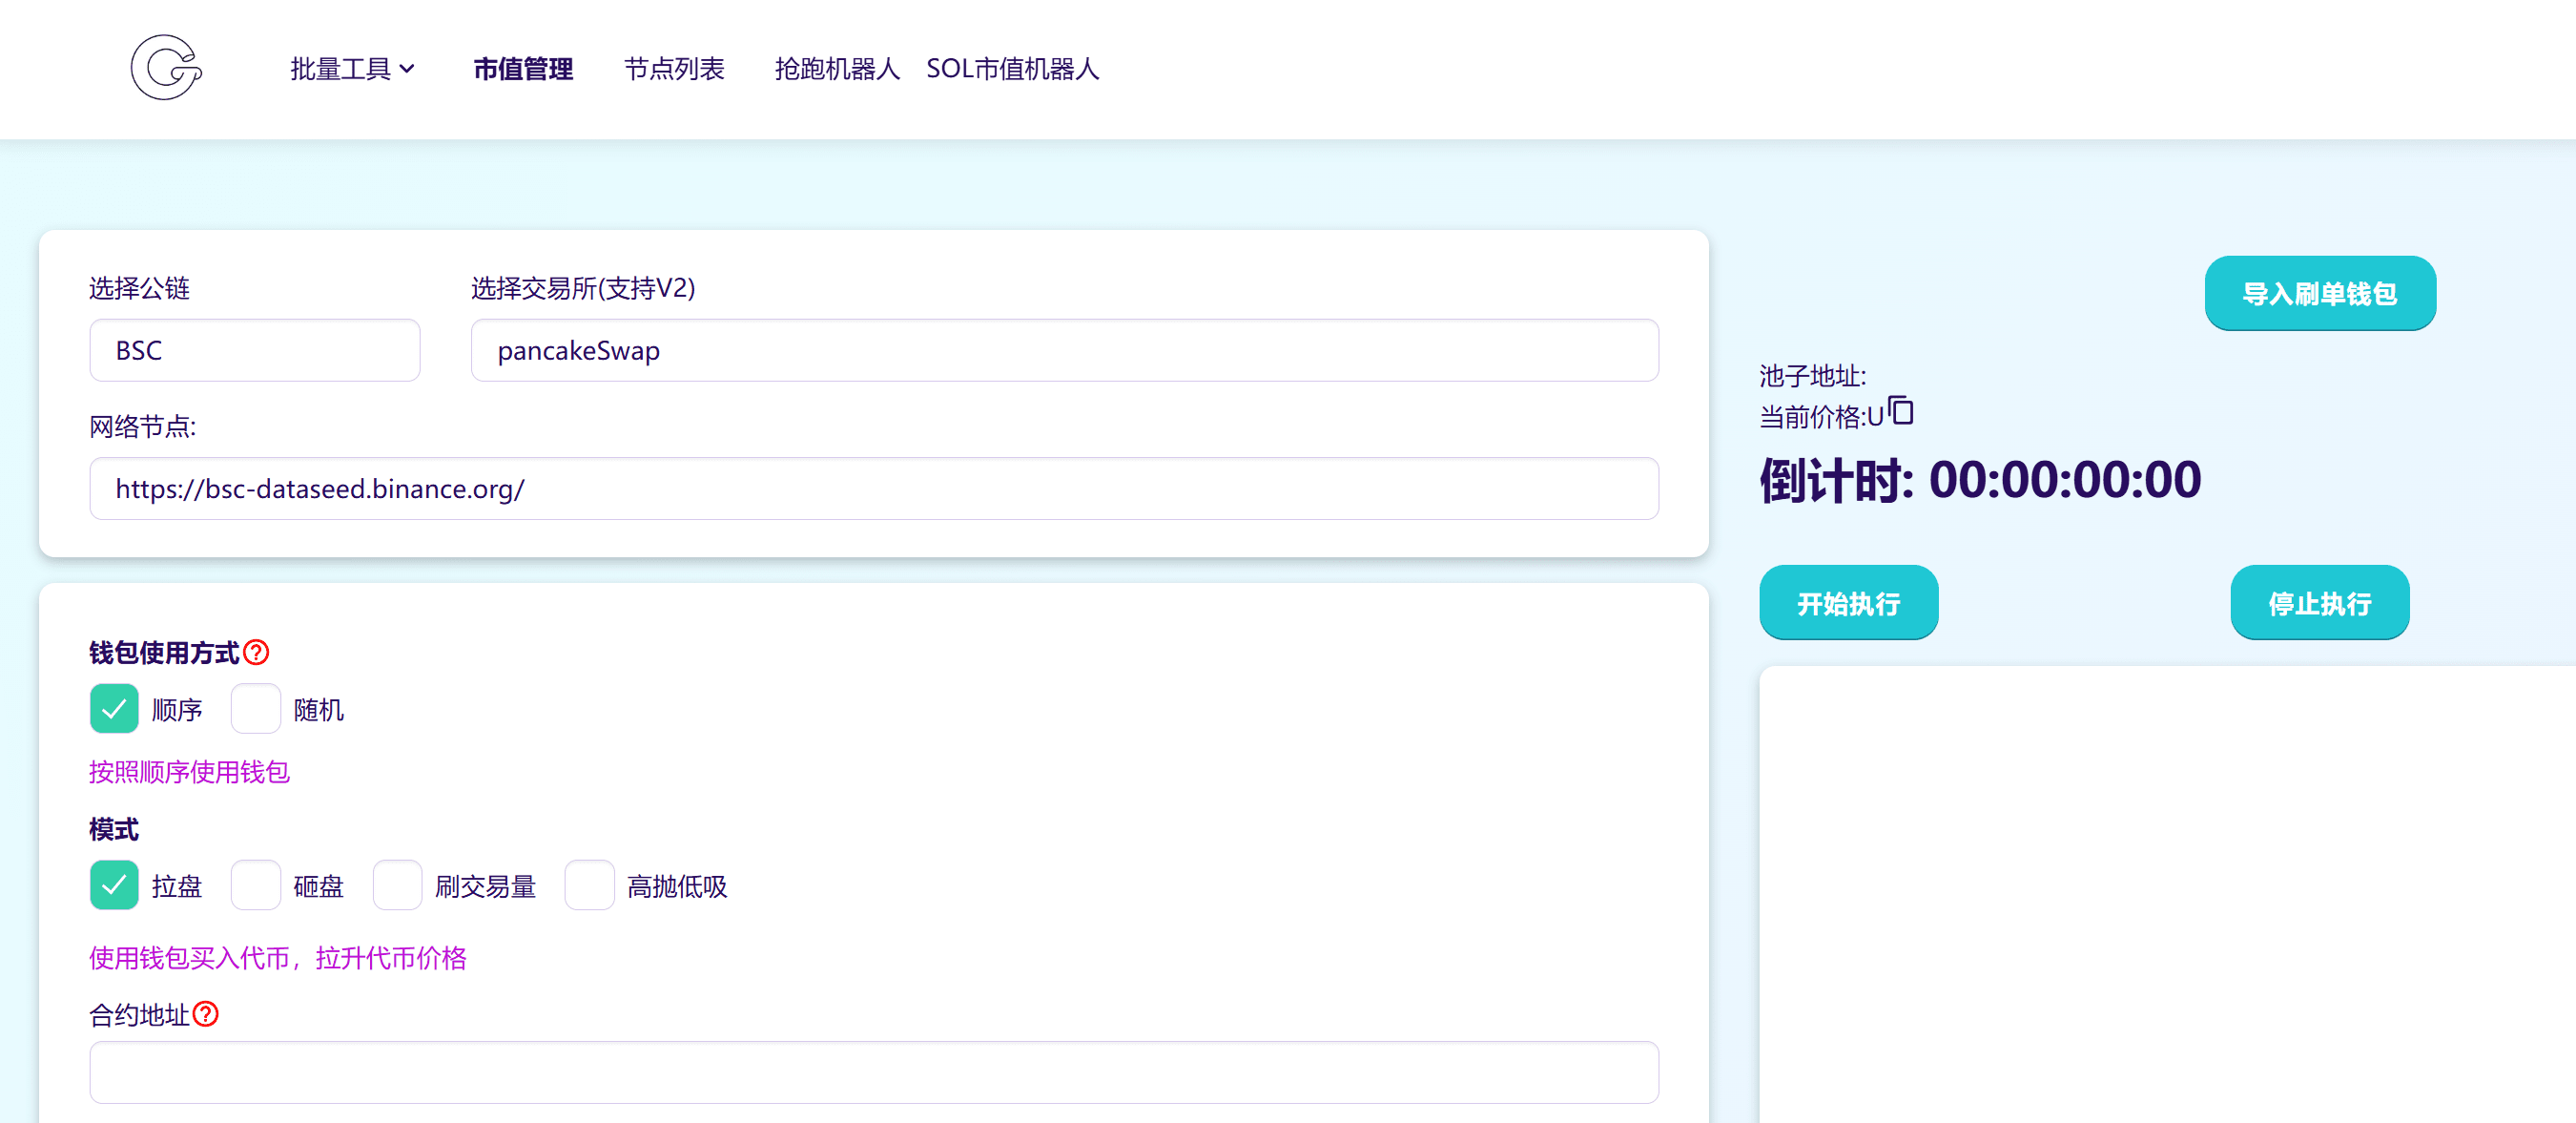Focus the 合约地址 input field

873,1072
